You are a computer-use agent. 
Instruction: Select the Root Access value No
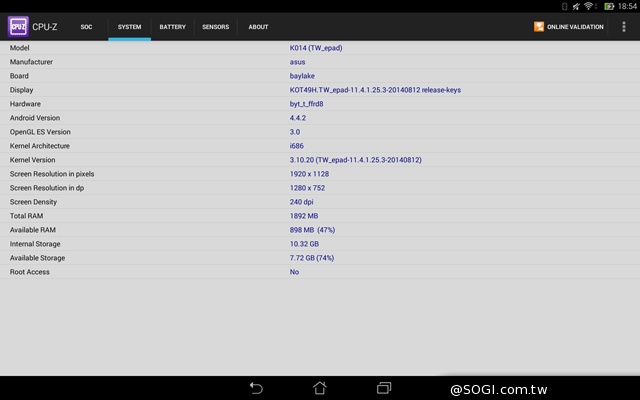(294, 272)
